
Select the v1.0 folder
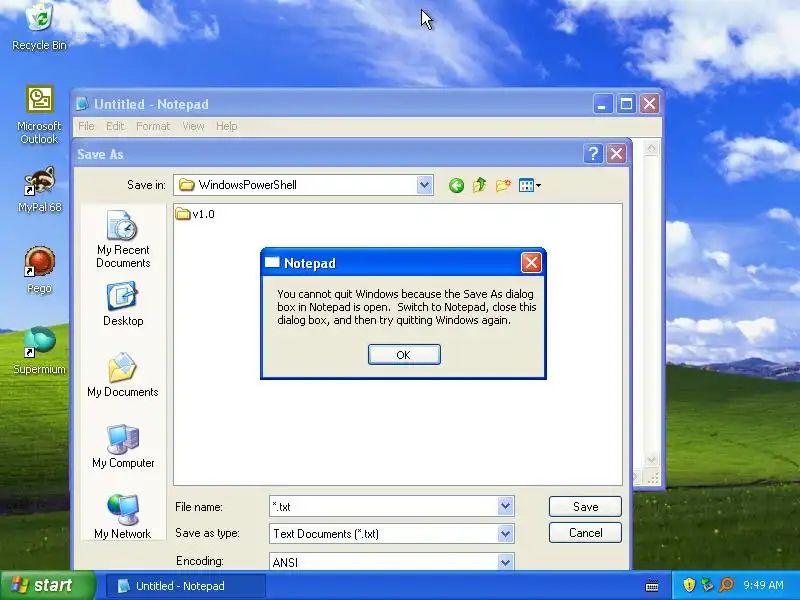click(x=195, y=214)
